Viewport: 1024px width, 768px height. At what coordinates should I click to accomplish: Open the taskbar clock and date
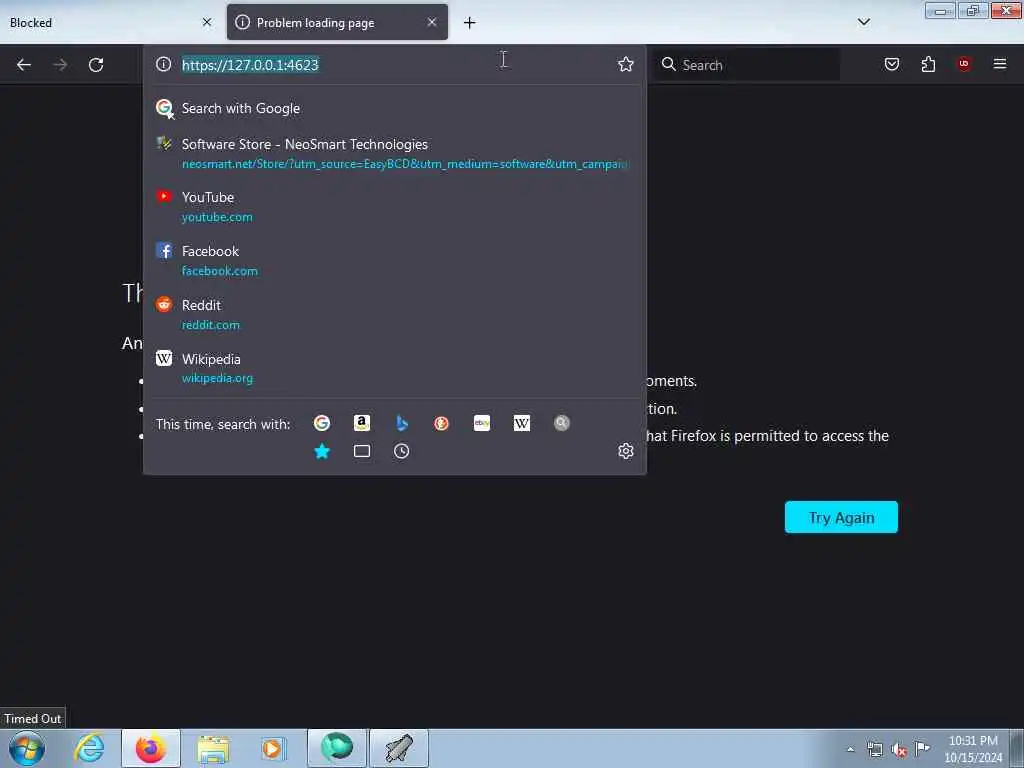pos(973,749)
